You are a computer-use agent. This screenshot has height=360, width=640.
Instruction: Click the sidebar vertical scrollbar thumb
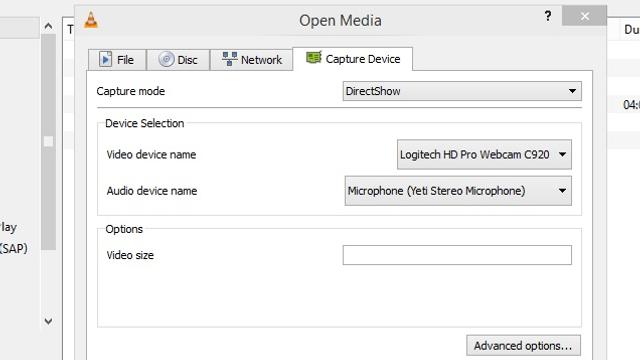pos(48,142)
